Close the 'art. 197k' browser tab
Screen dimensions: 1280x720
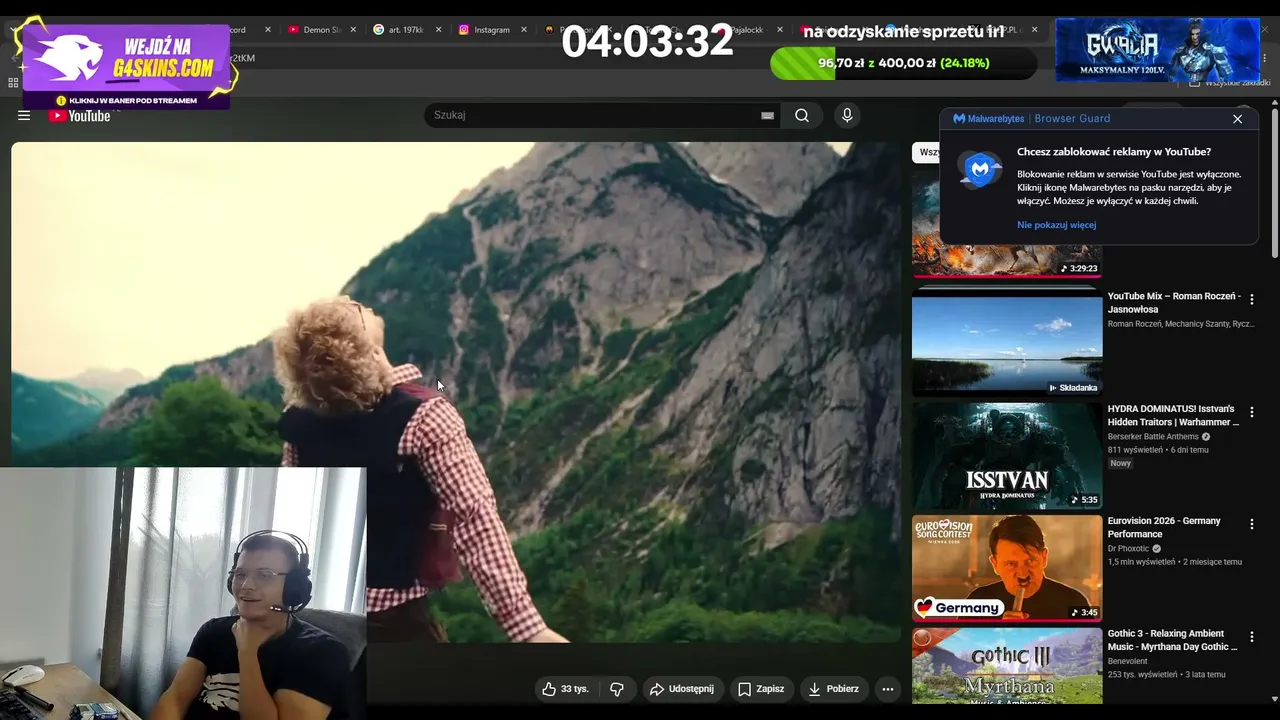tap(439, 30)
